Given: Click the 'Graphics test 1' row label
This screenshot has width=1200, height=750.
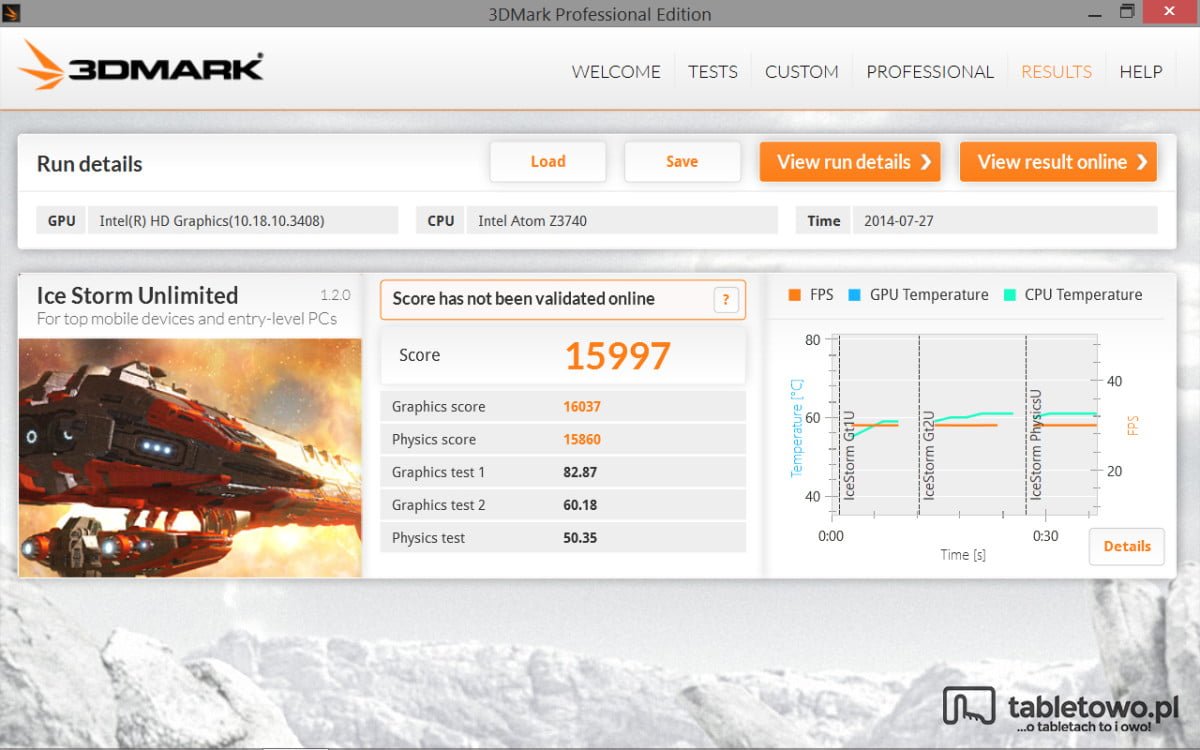Looking at the screenshot, I should (438, 473).
